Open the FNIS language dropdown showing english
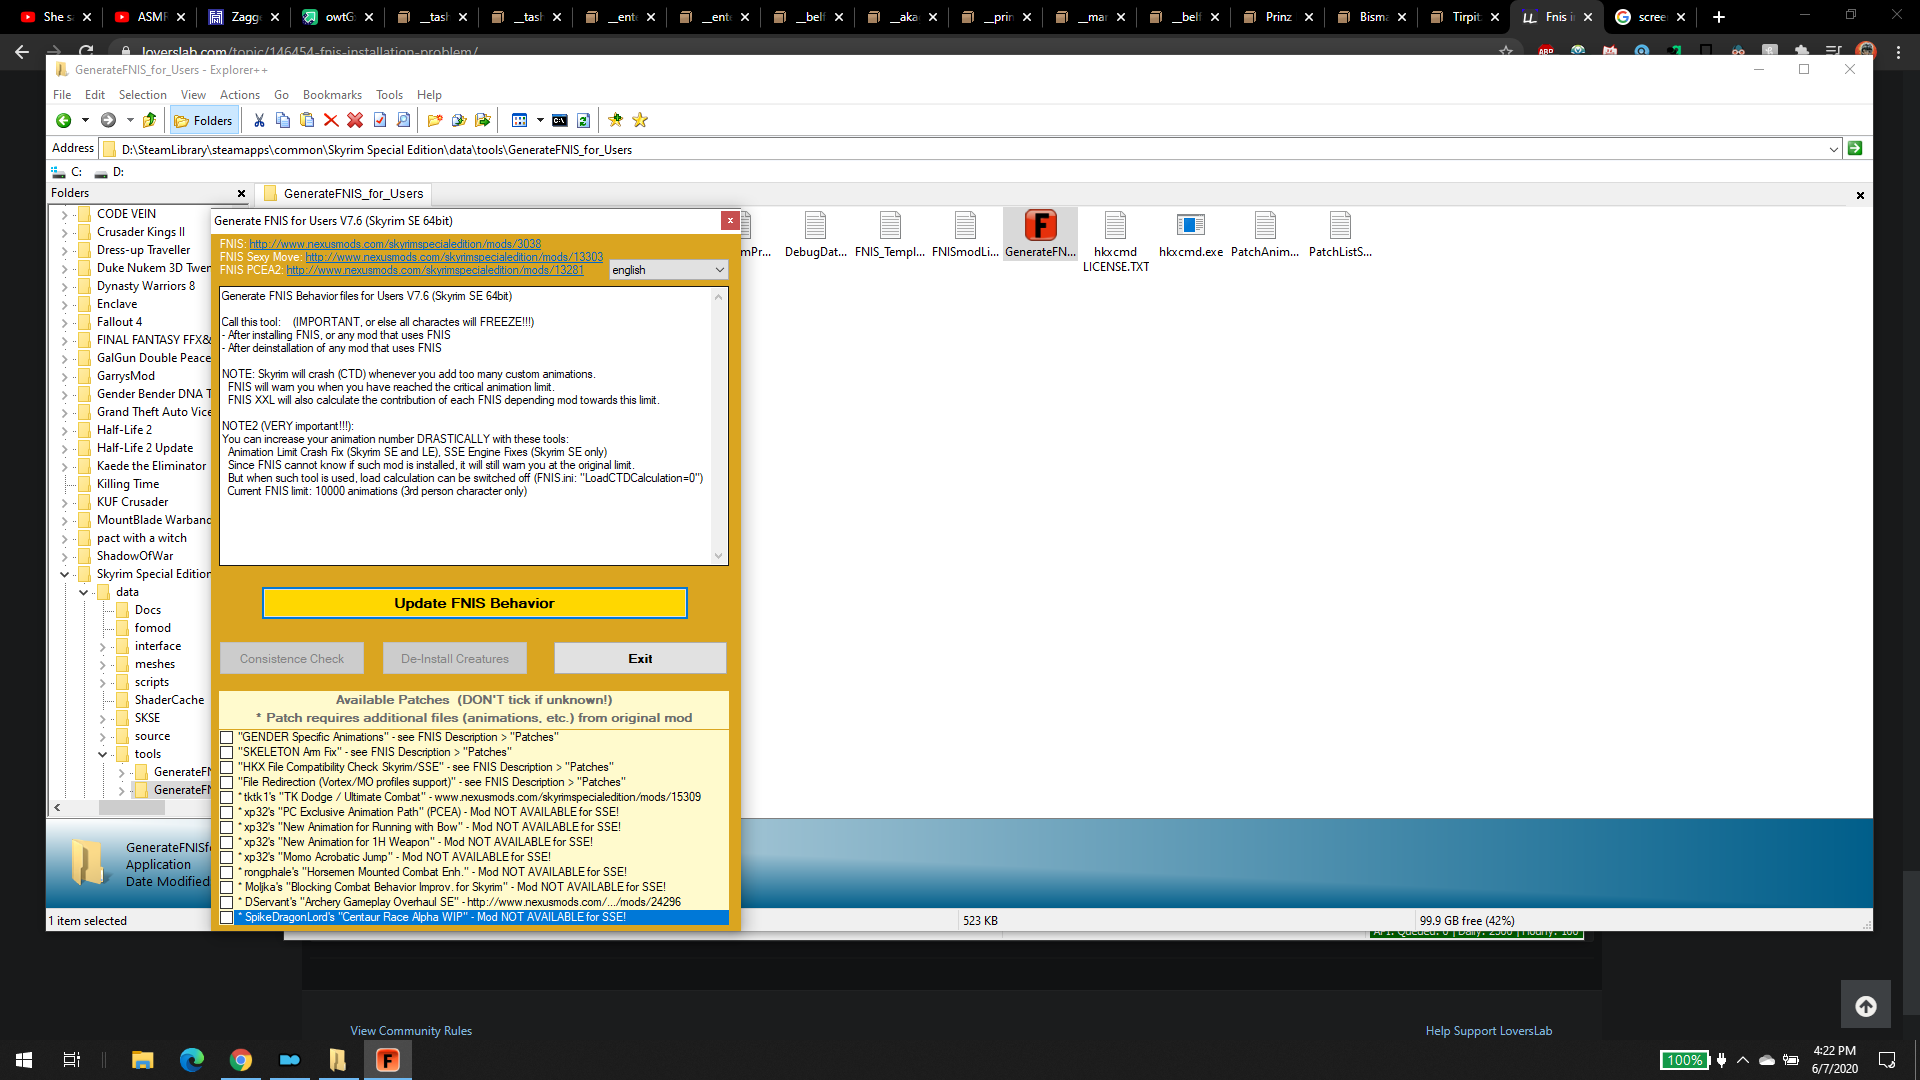 pyautogui.click(x=668, y=270)
